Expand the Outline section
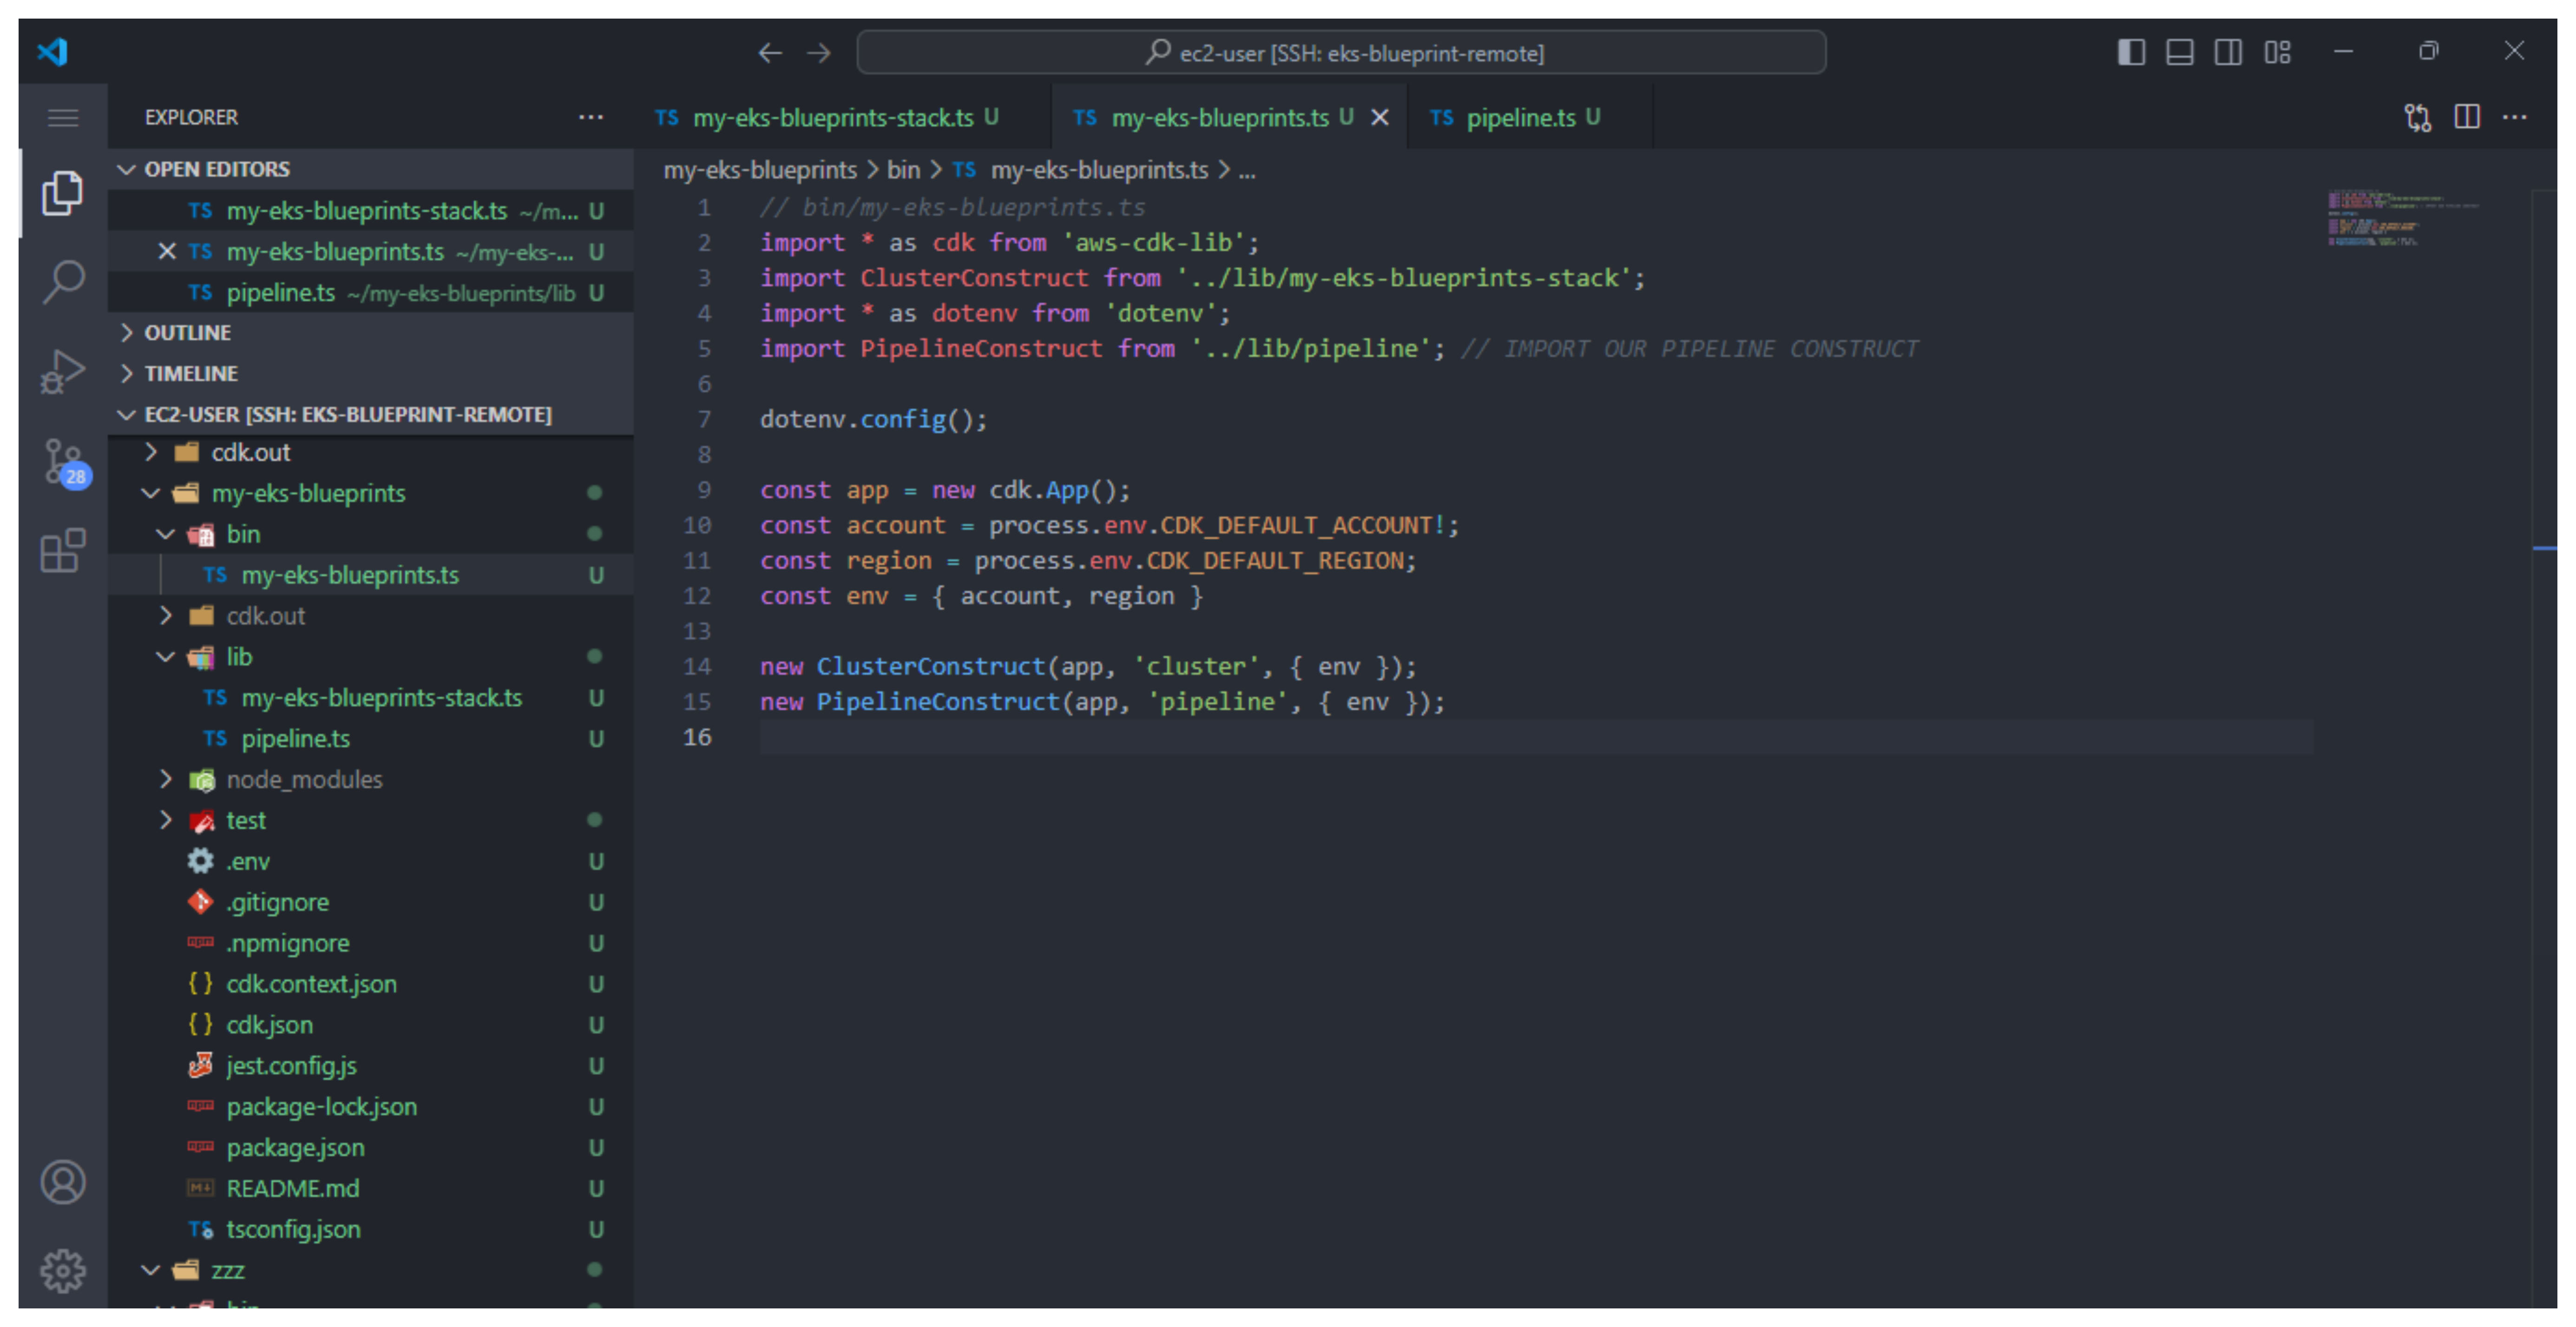 coord(371,333)
